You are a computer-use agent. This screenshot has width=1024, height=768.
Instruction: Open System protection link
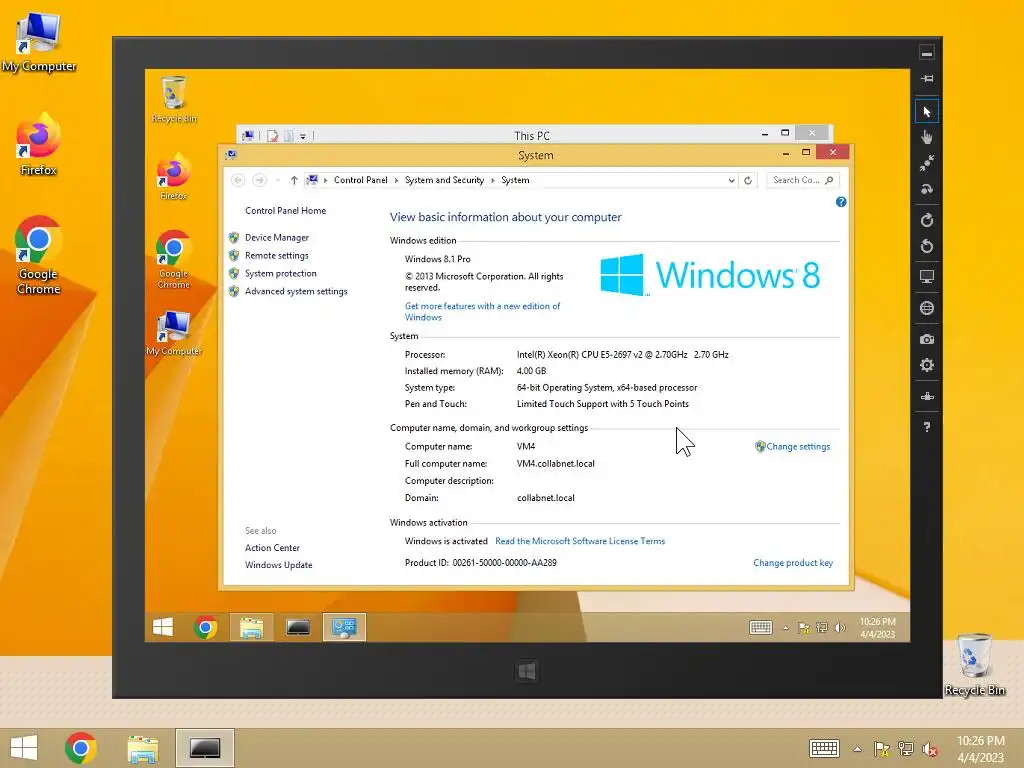(280, 274)
